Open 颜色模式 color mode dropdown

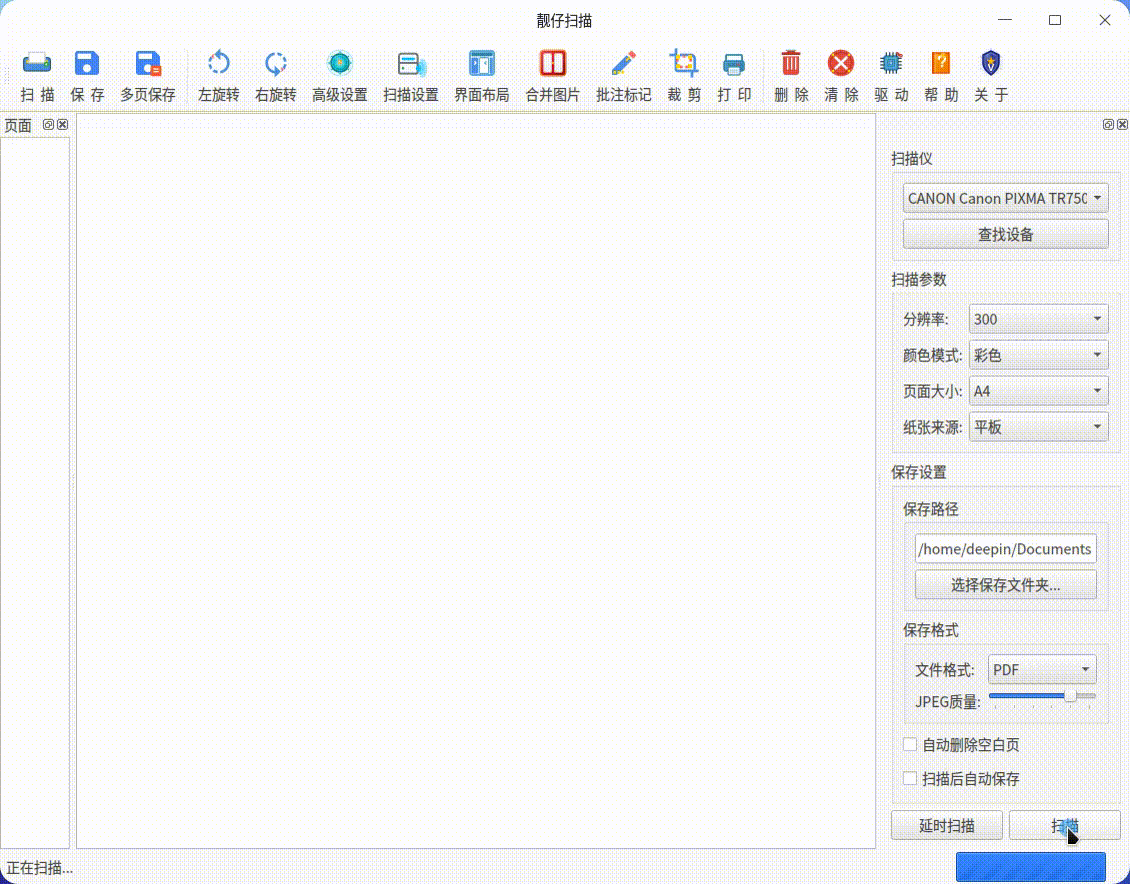coord(1038,355)
